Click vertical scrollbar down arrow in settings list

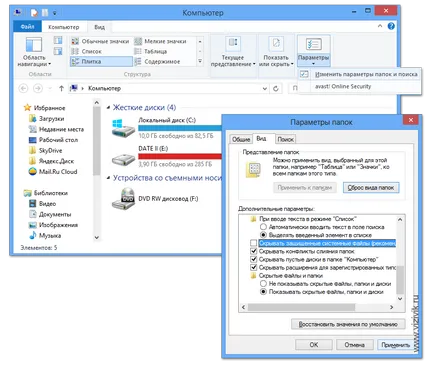(x=400, y=298)
